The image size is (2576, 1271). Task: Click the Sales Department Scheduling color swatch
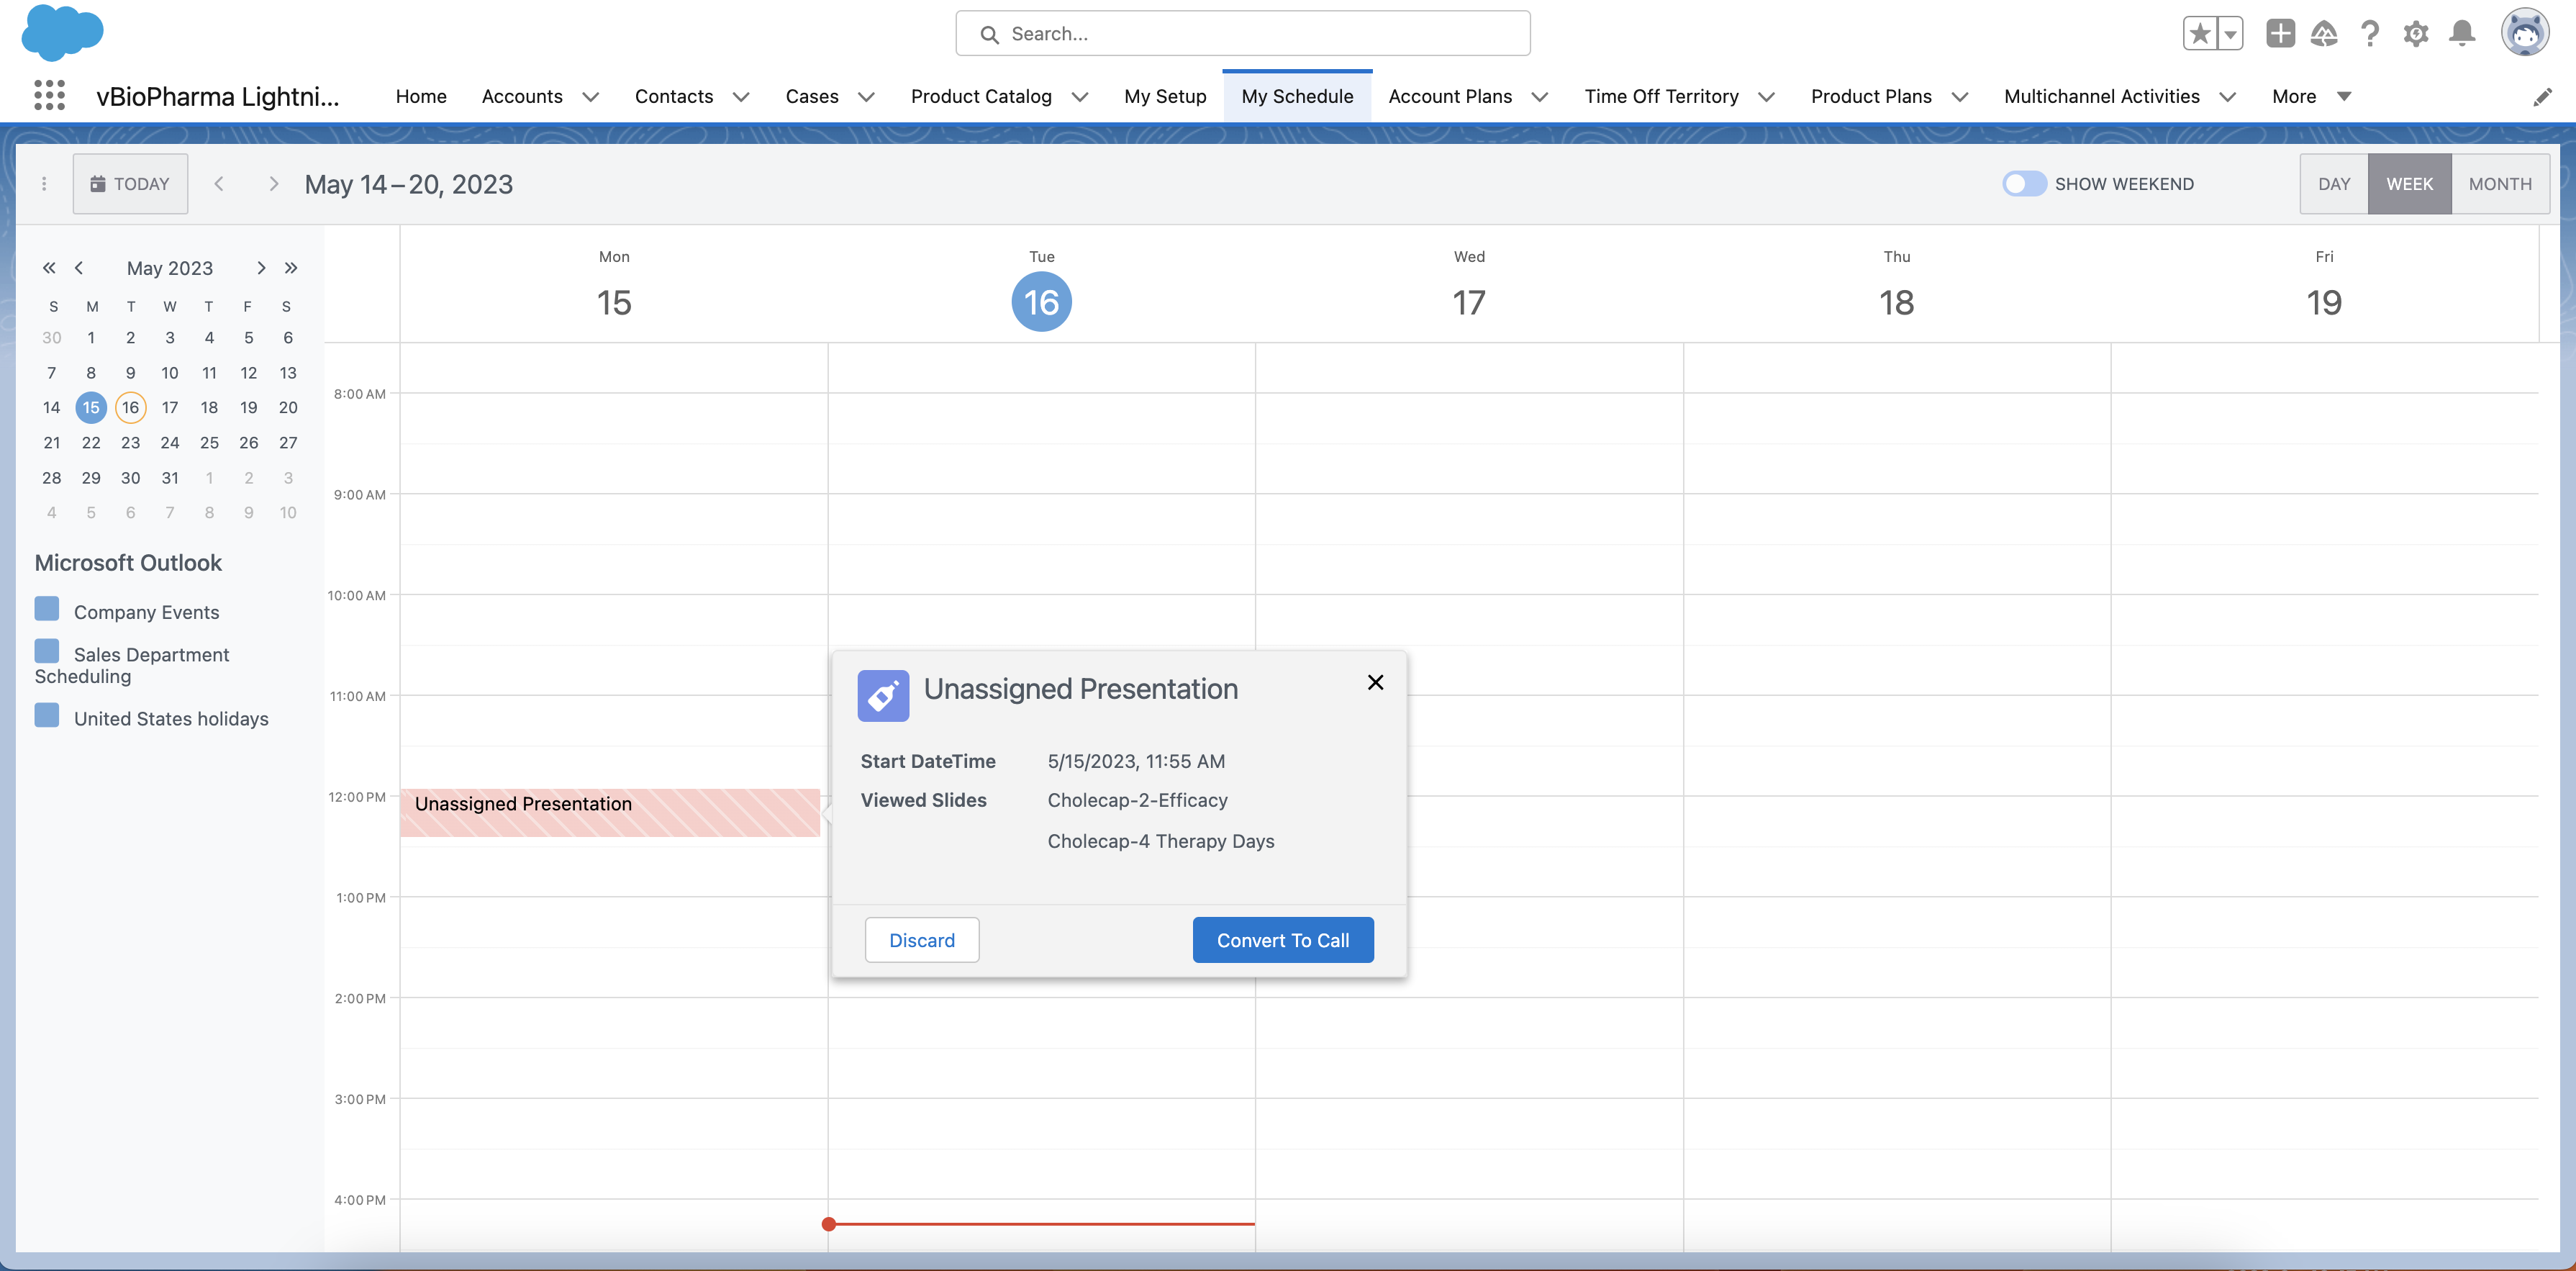(x=47, y=652)
